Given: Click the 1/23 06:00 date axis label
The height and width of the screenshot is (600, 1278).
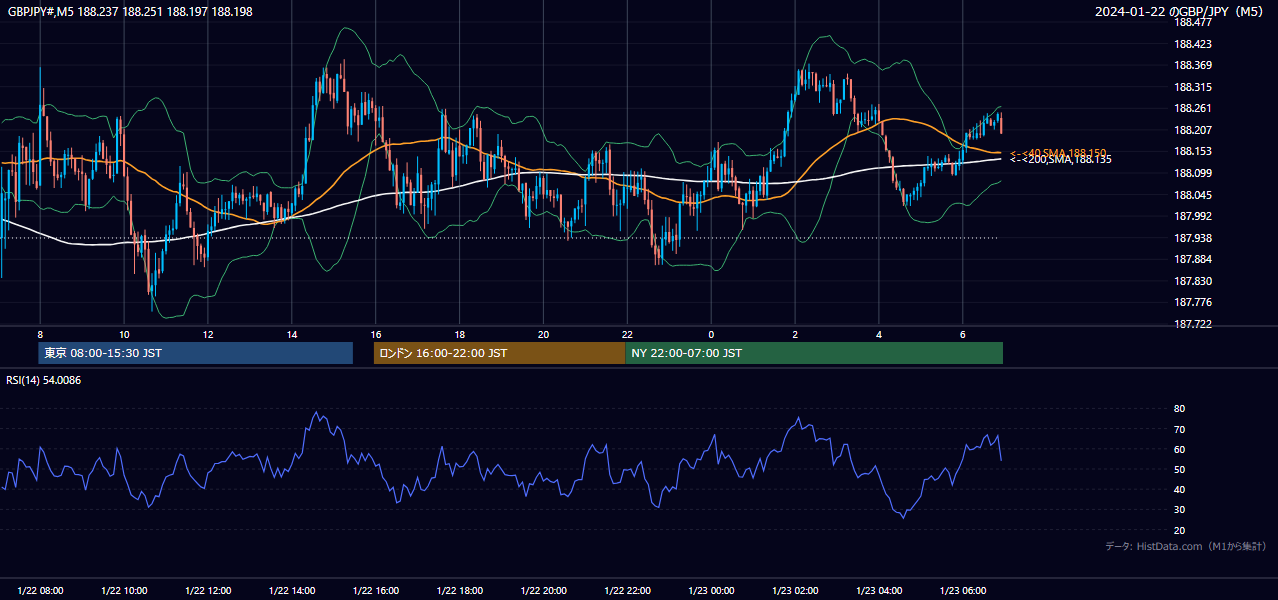Looking at the screenshot, I should (x=964, y=591).
